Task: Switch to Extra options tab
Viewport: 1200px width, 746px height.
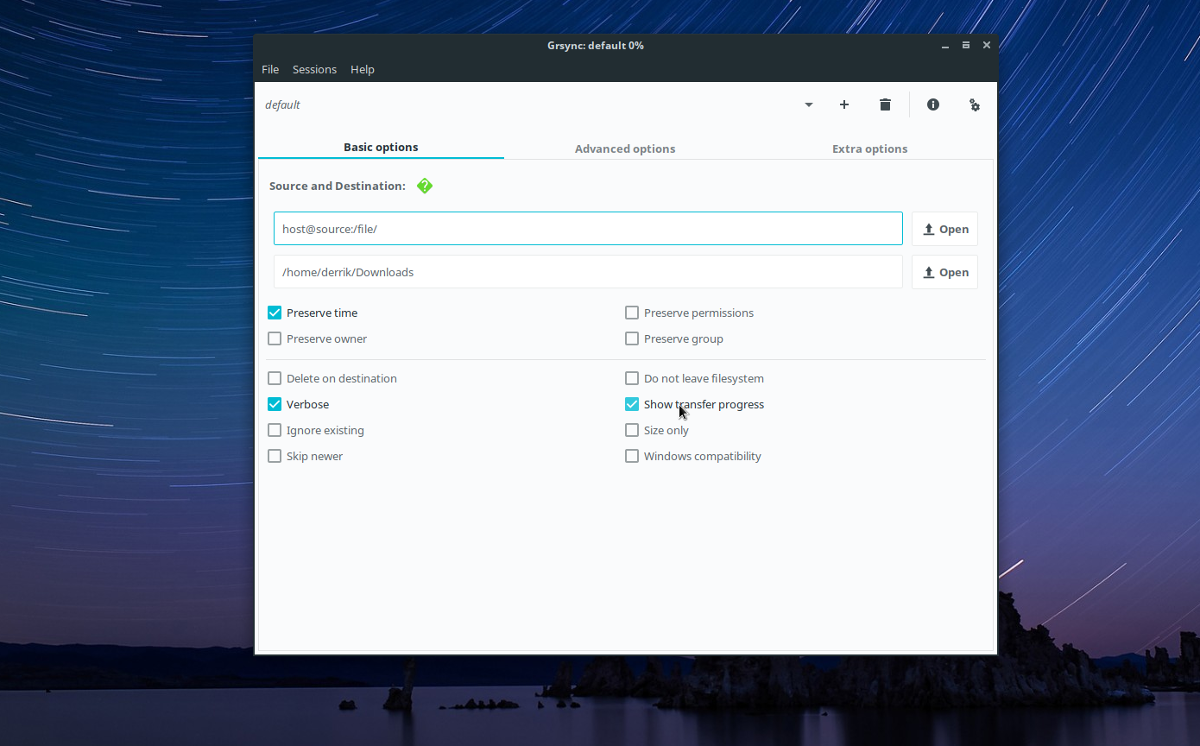Action: click(870, 149)
